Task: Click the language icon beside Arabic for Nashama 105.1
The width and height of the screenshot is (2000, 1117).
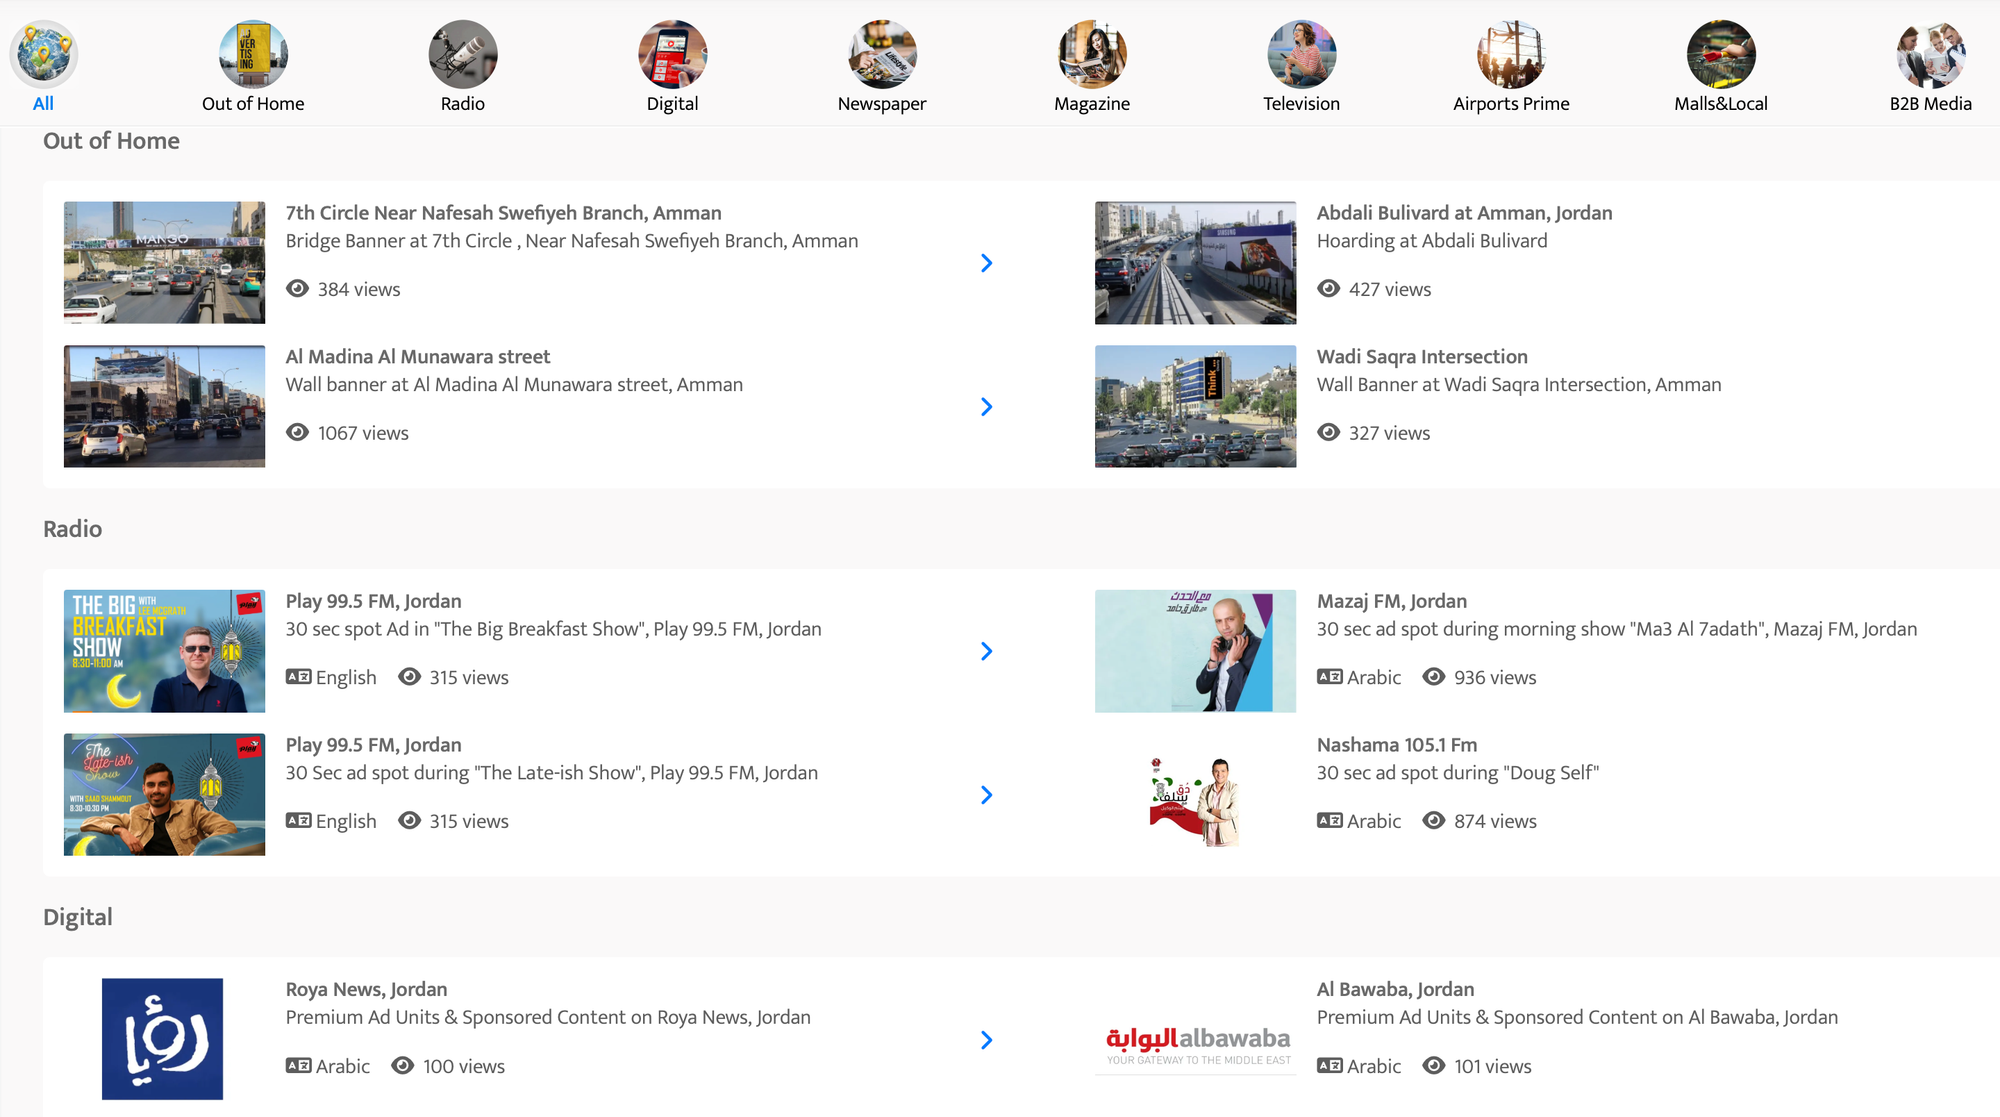Action: click(x=1329, y=821)
